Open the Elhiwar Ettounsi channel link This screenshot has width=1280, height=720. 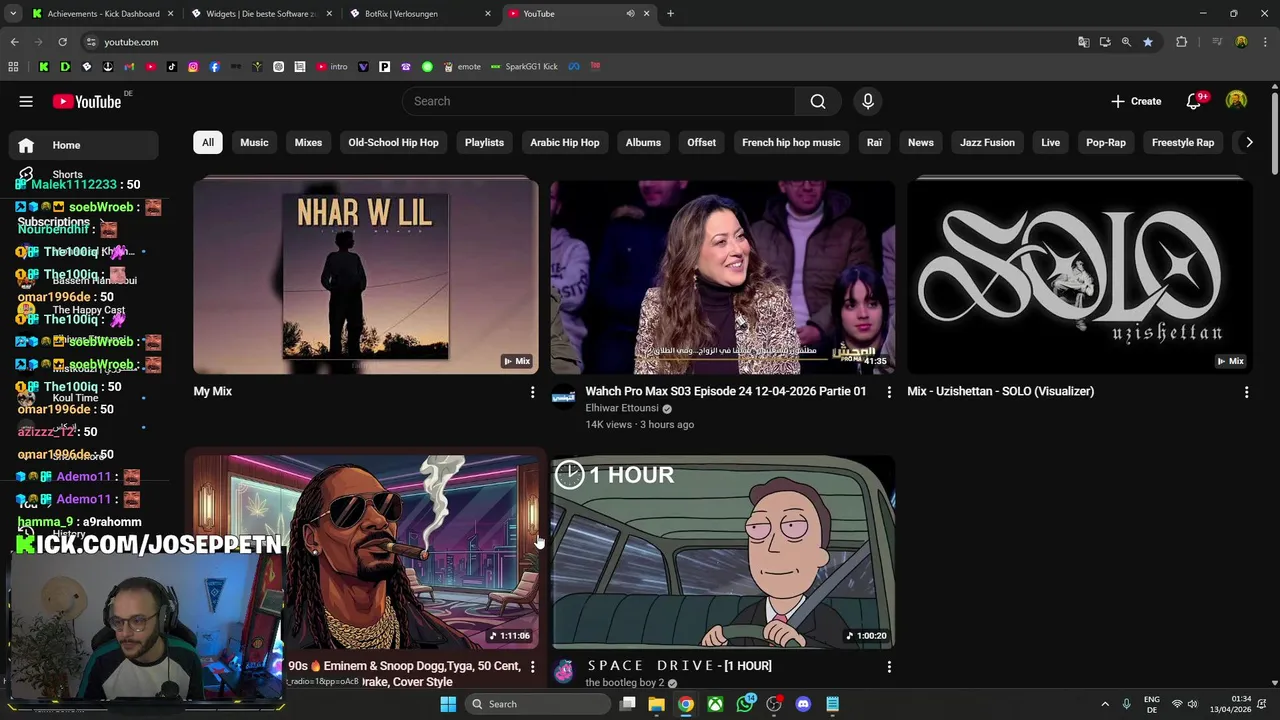(x=622, y=408)
